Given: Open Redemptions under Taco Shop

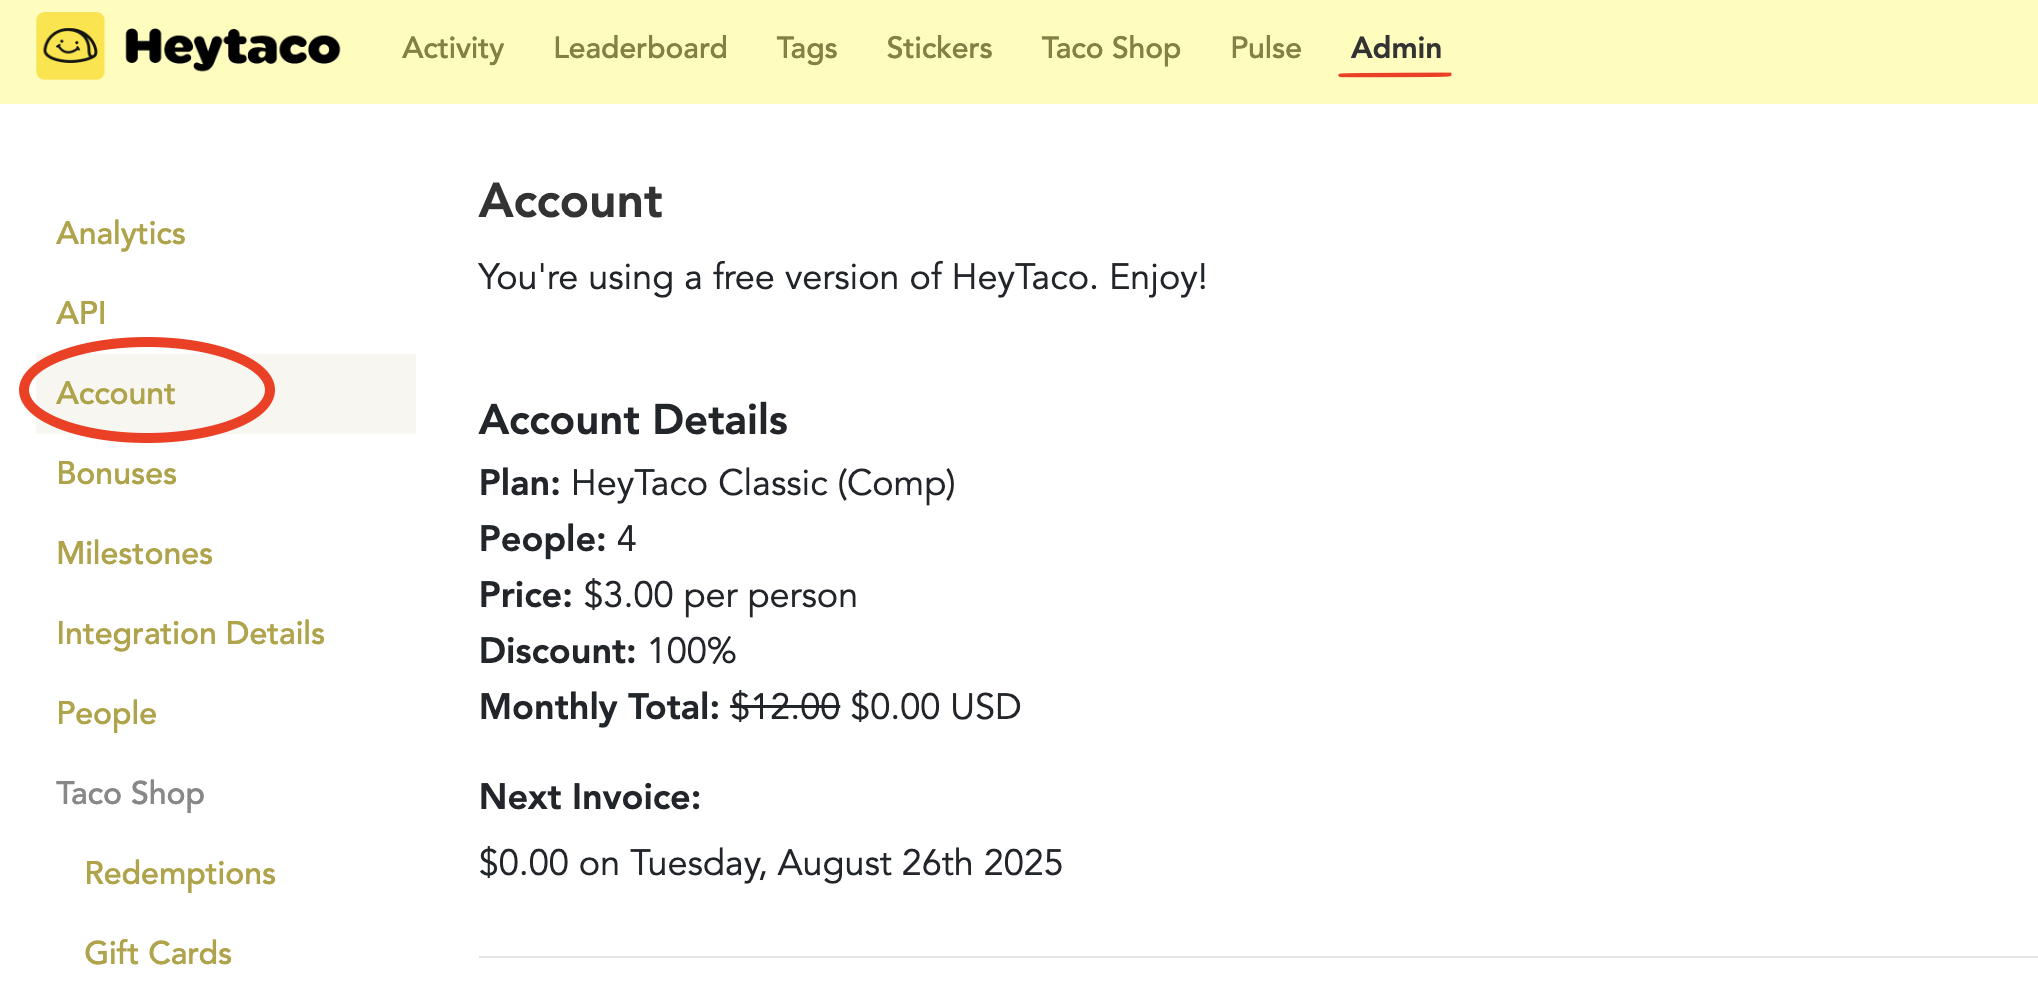Looking at the screenshot, I should click(x=180, y=873).
